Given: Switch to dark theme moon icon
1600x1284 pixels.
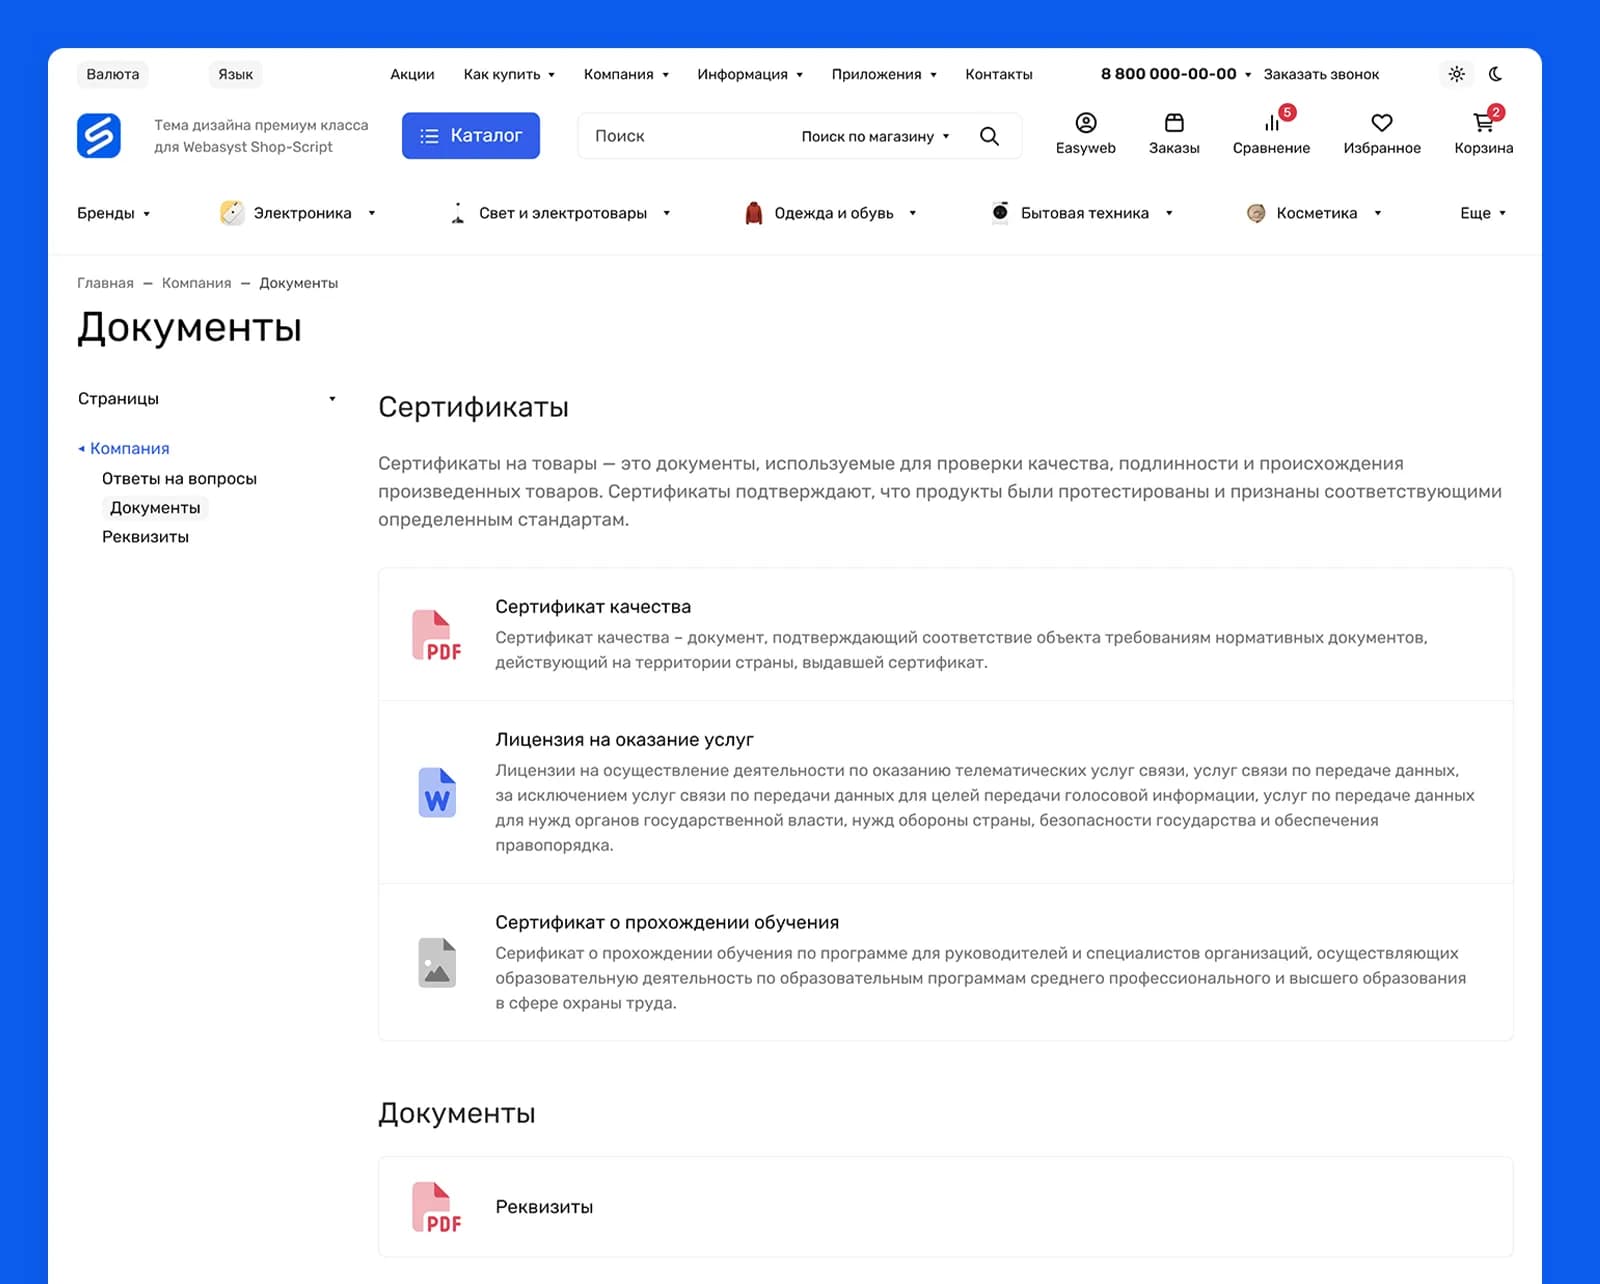Looking at the screenshot, I should click(x=1495, y=74).
